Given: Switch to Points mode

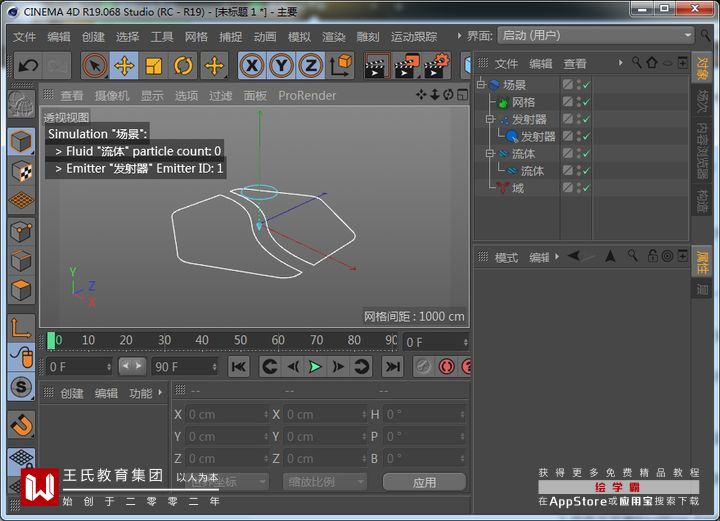Looking at the screenshot, I should click(x=21, y=232).
